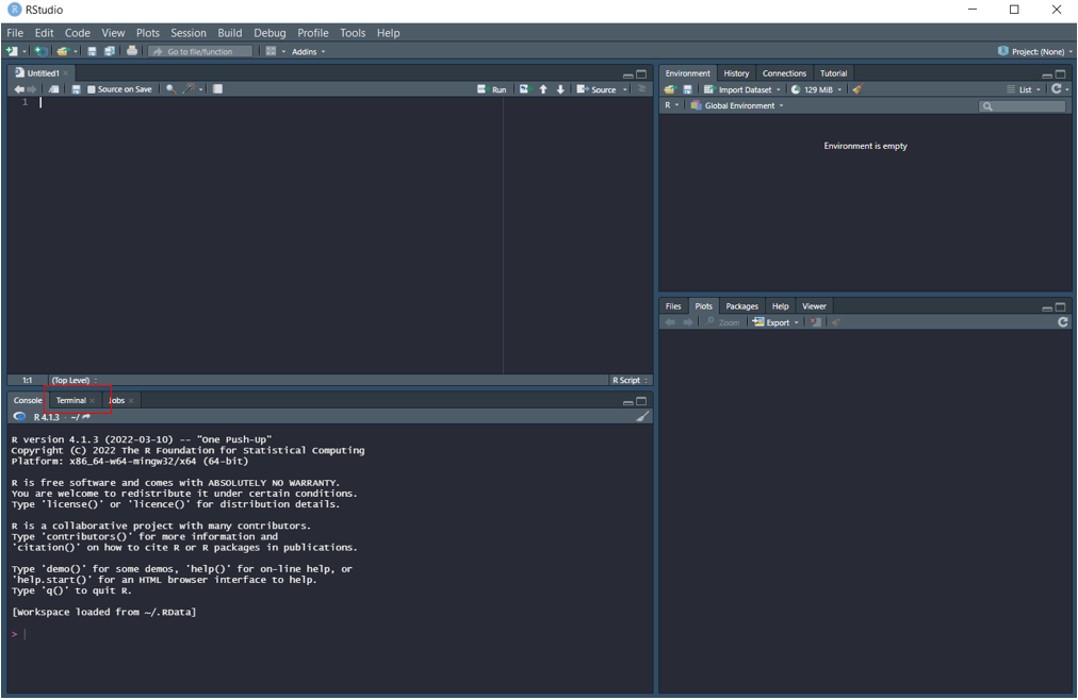
Task: Click the workspace panes layout icon
Action: [271, 52]
